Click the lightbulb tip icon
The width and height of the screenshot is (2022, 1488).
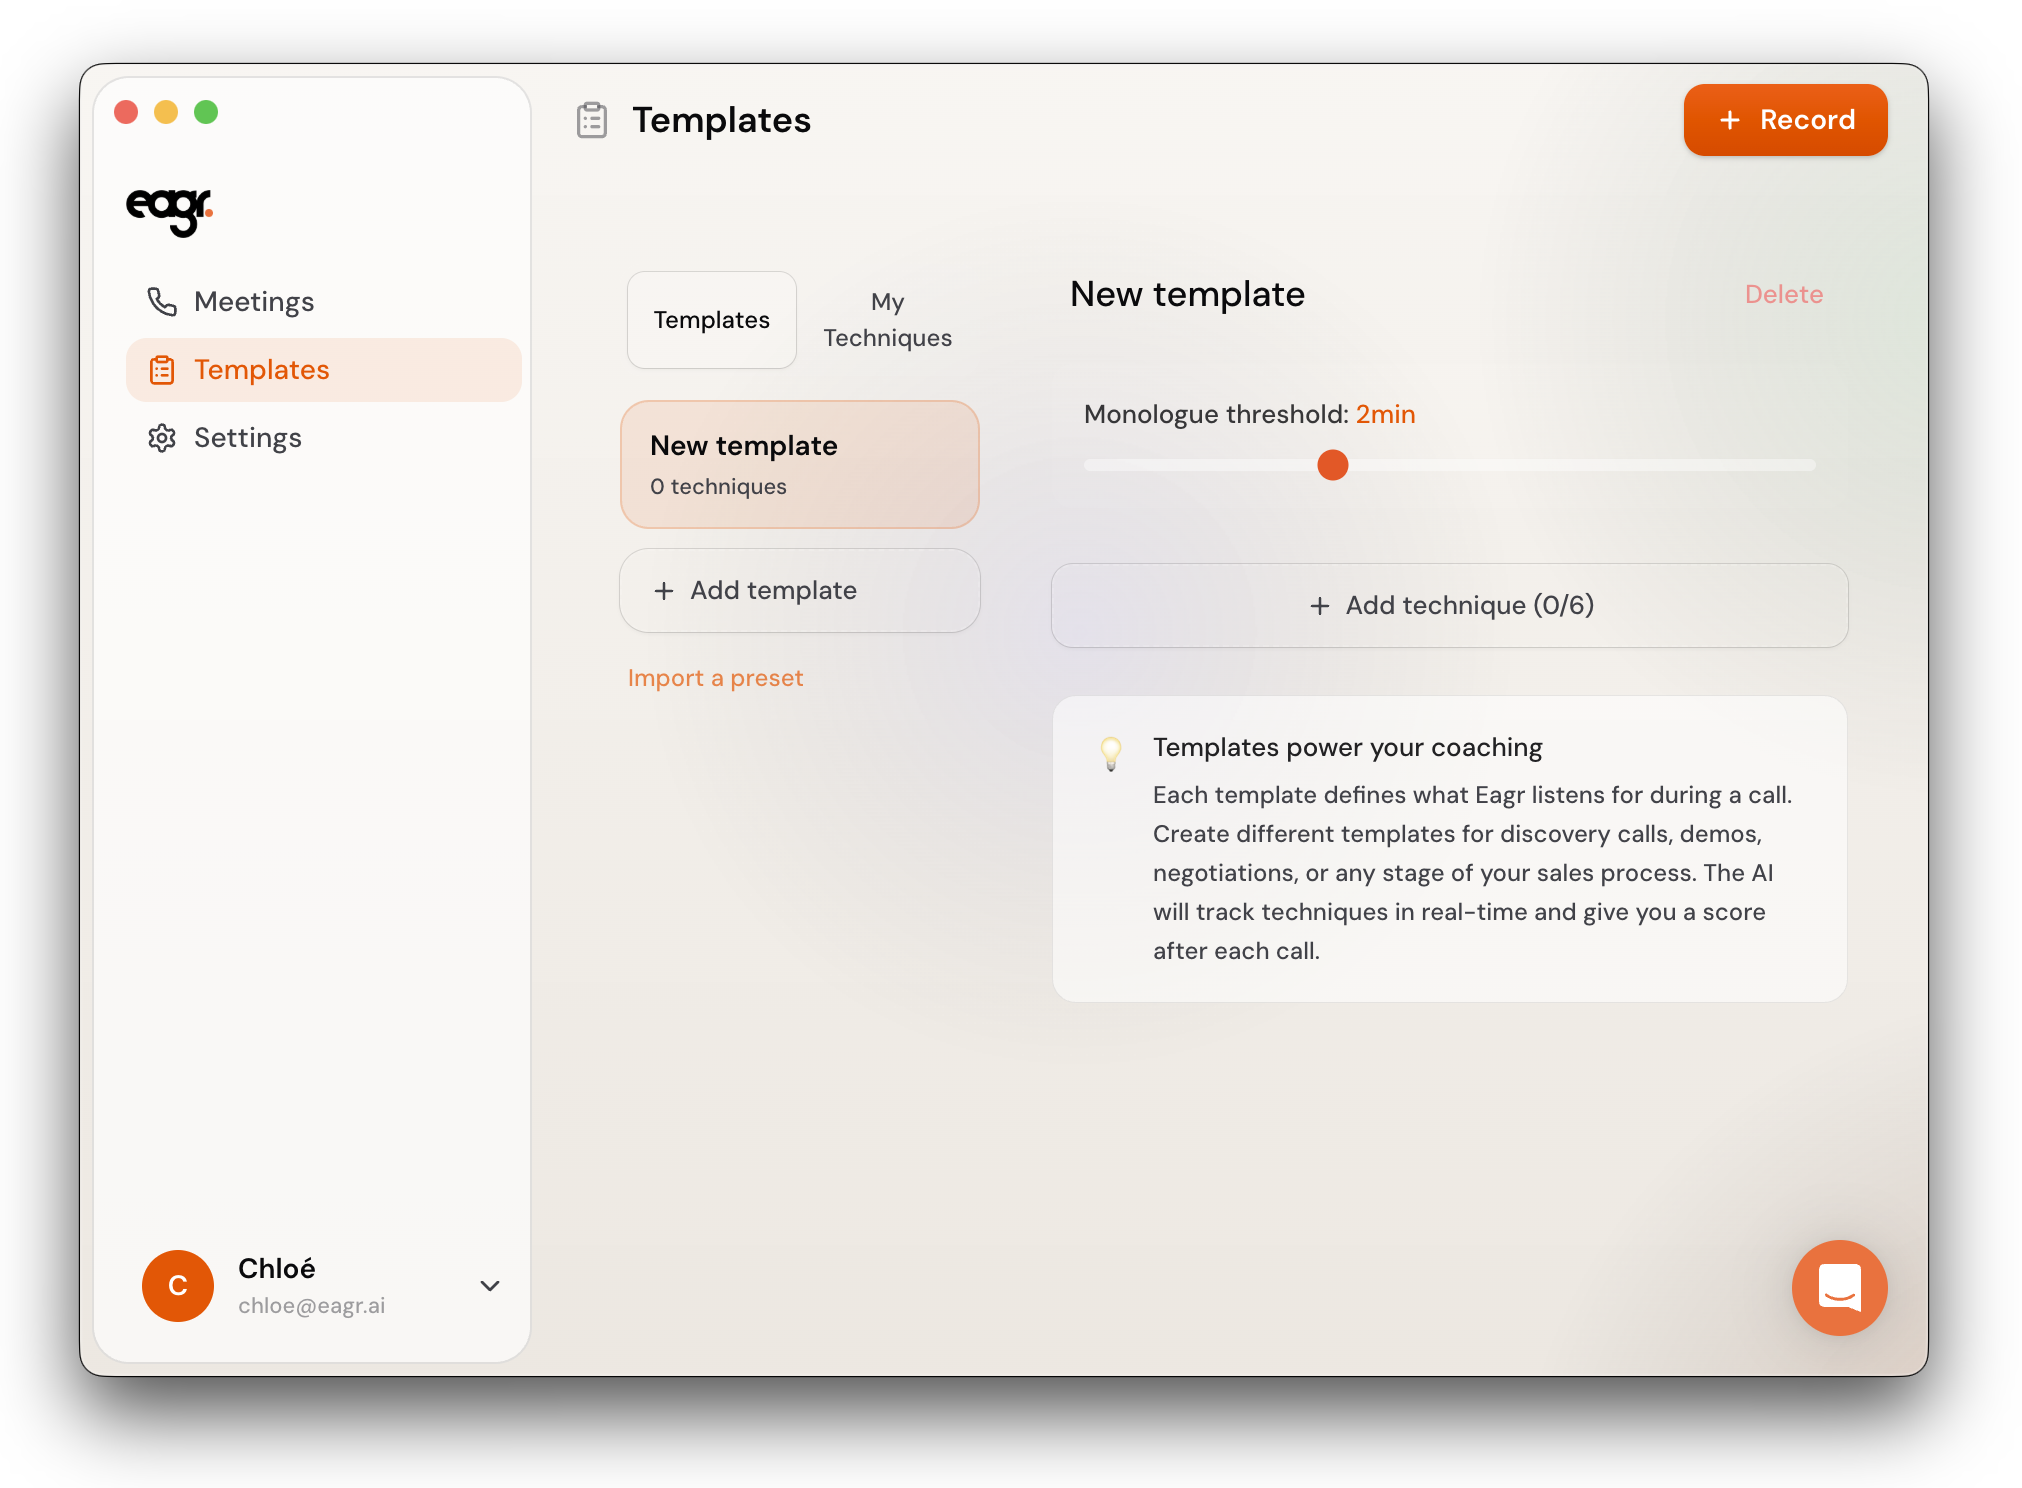coord(1111,752)
